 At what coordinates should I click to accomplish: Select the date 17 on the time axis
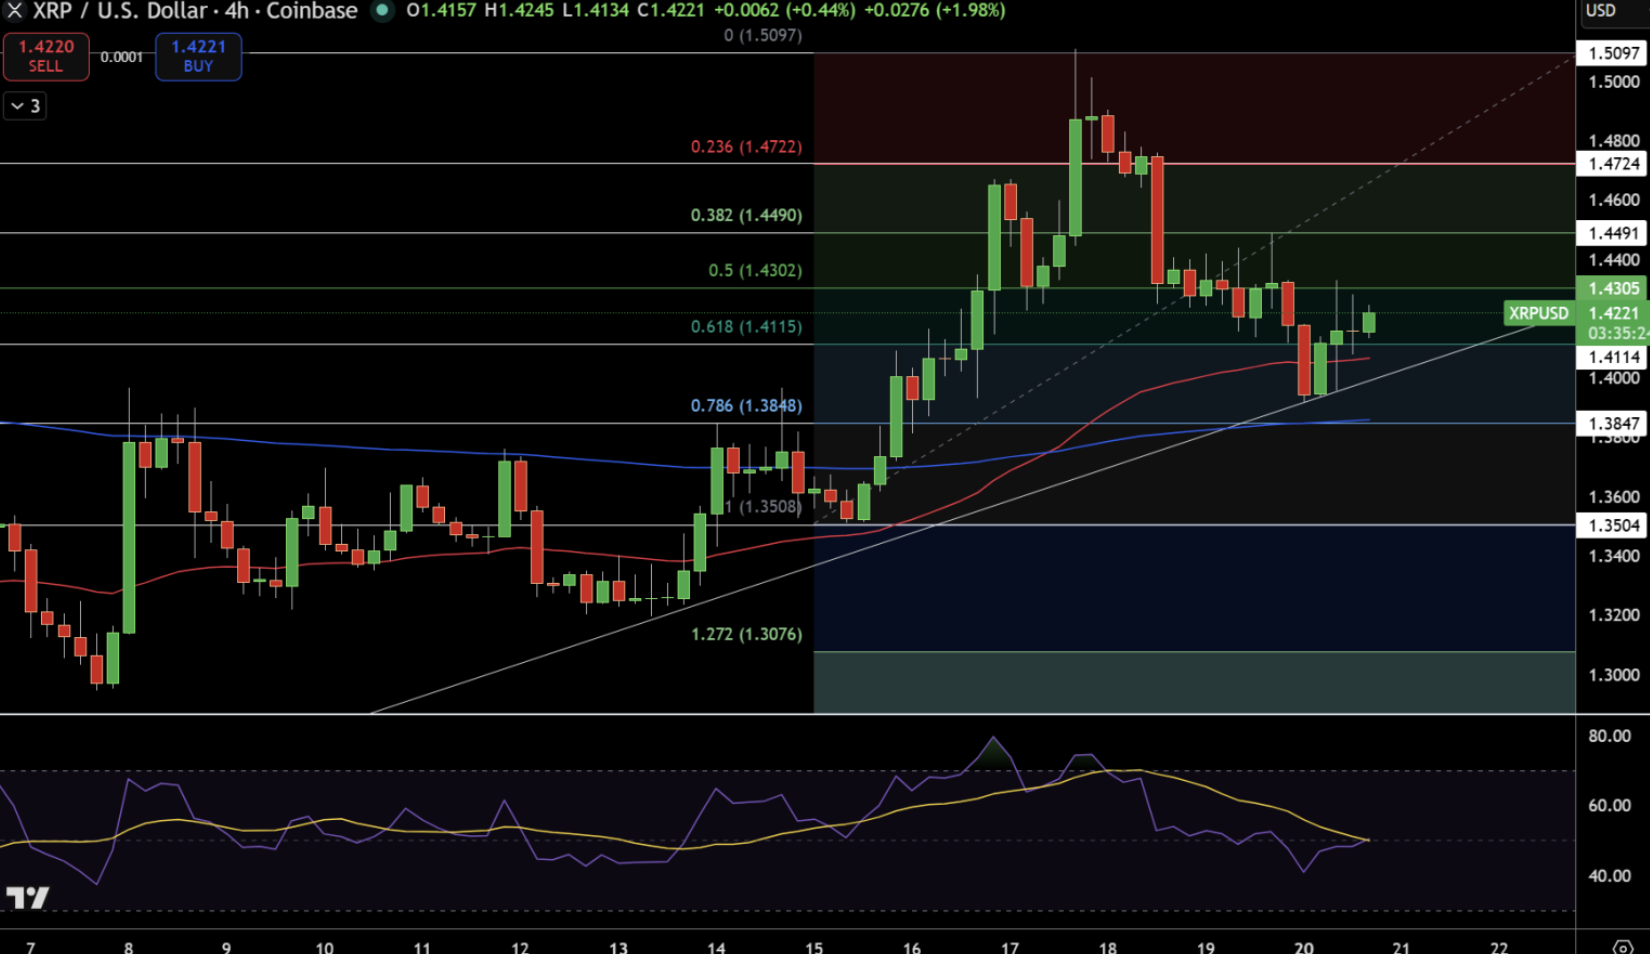click(1009, 946)
